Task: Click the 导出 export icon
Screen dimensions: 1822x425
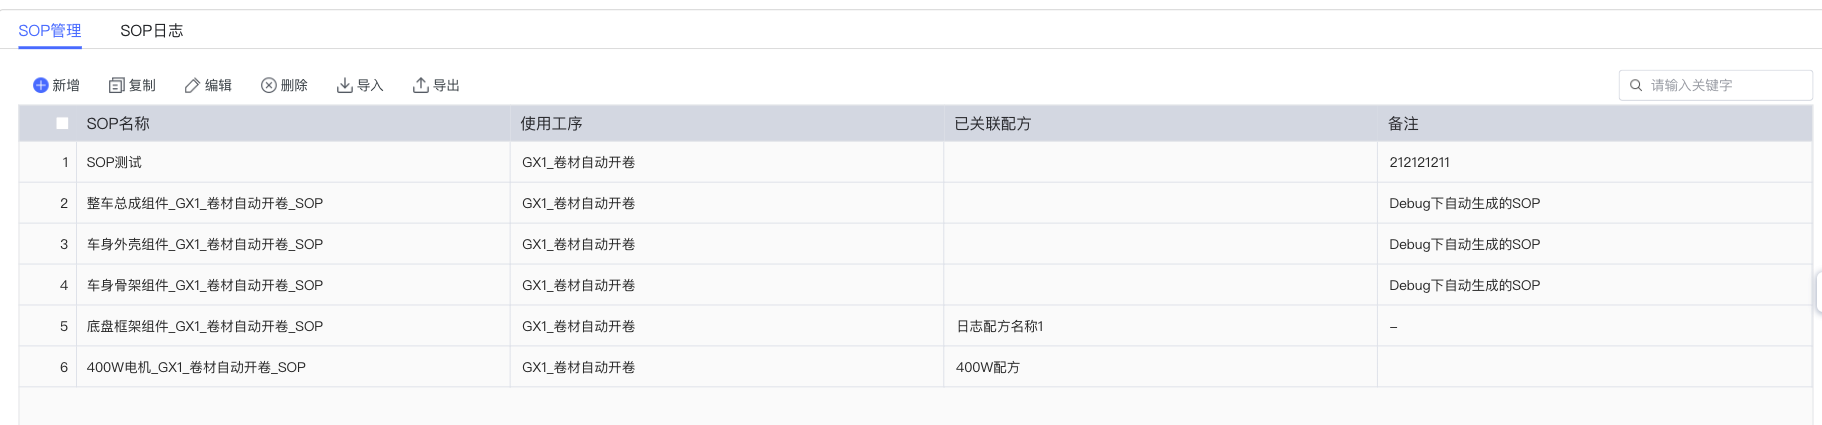Action: pos(421,86)
